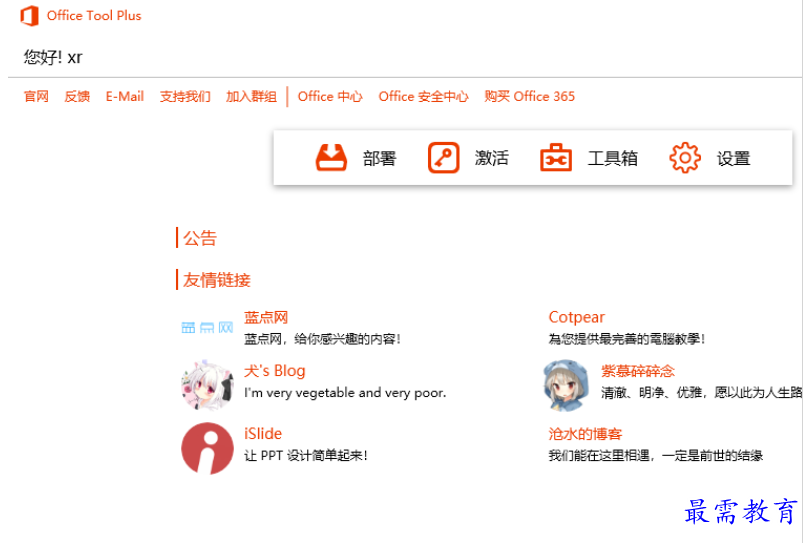
Task: Open the 激活 key icon
Action: click(444, 157)
